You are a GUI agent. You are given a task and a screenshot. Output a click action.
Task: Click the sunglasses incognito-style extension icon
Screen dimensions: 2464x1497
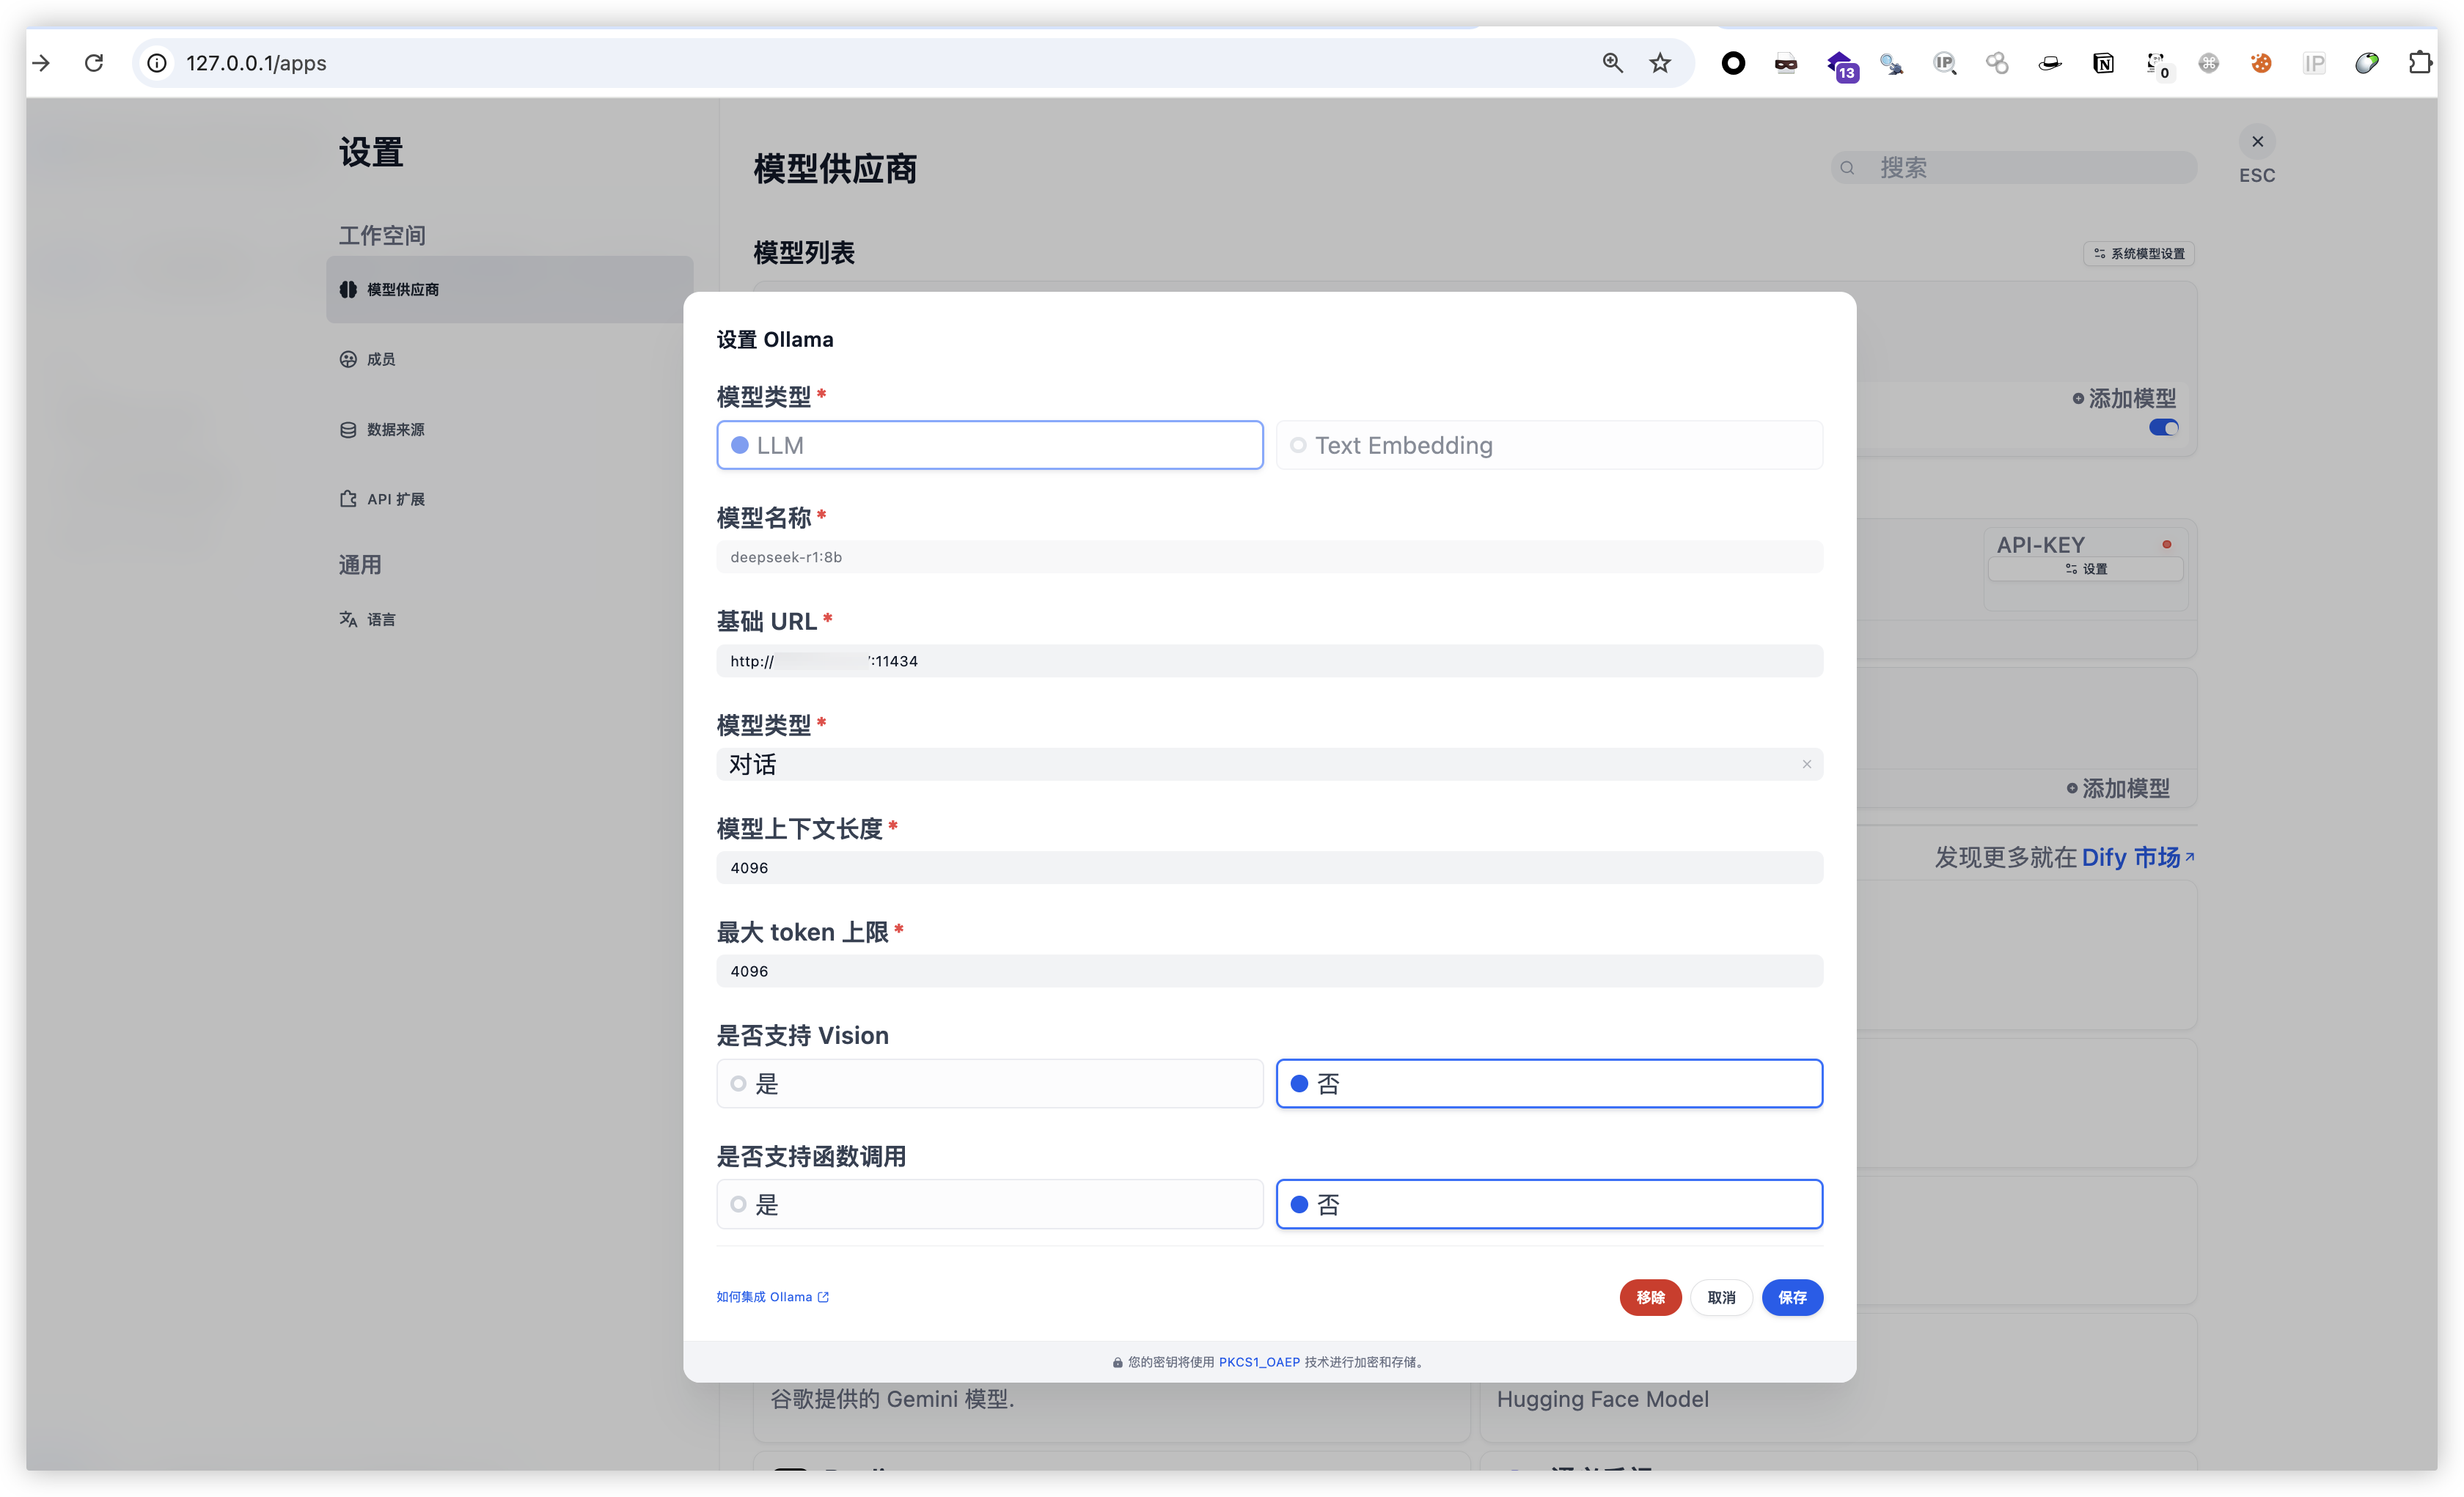tap(1786, 63)
